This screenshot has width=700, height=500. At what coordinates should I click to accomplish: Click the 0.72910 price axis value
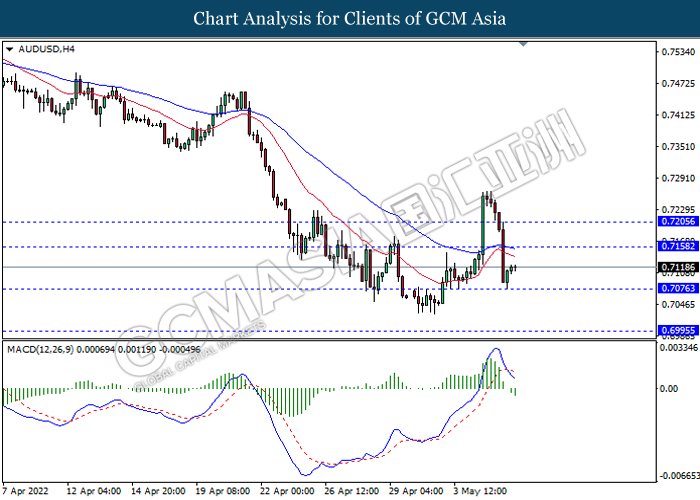click(678, 178)
